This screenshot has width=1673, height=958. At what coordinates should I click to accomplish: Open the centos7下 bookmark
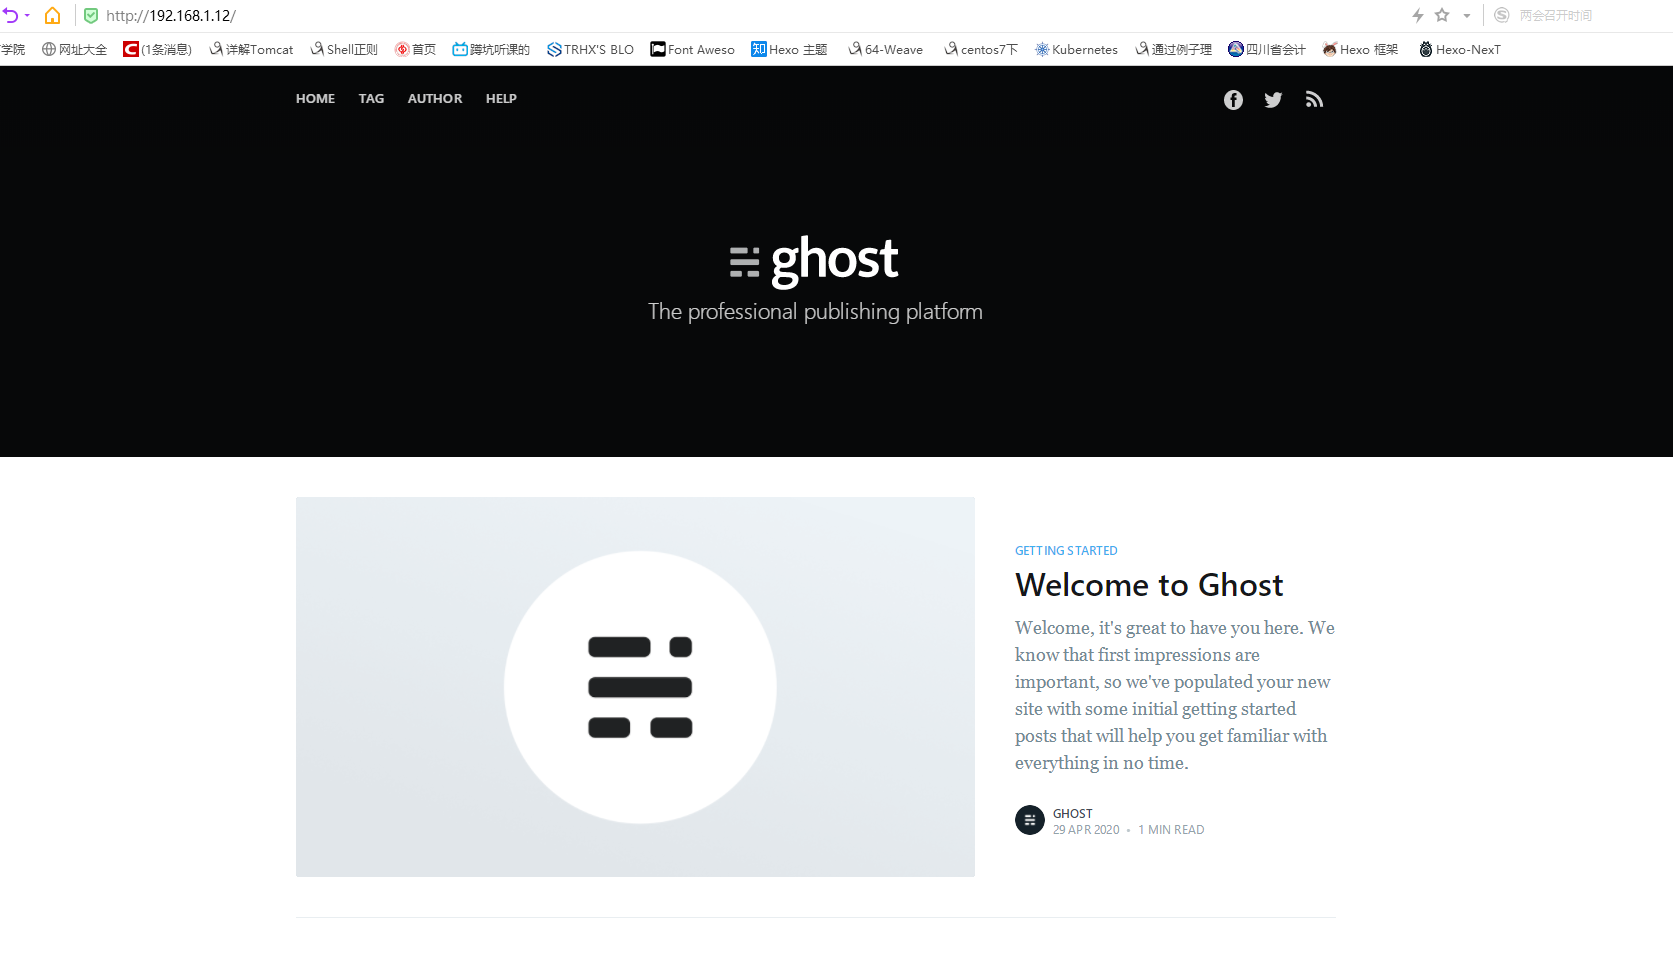(x=981, y=49)
